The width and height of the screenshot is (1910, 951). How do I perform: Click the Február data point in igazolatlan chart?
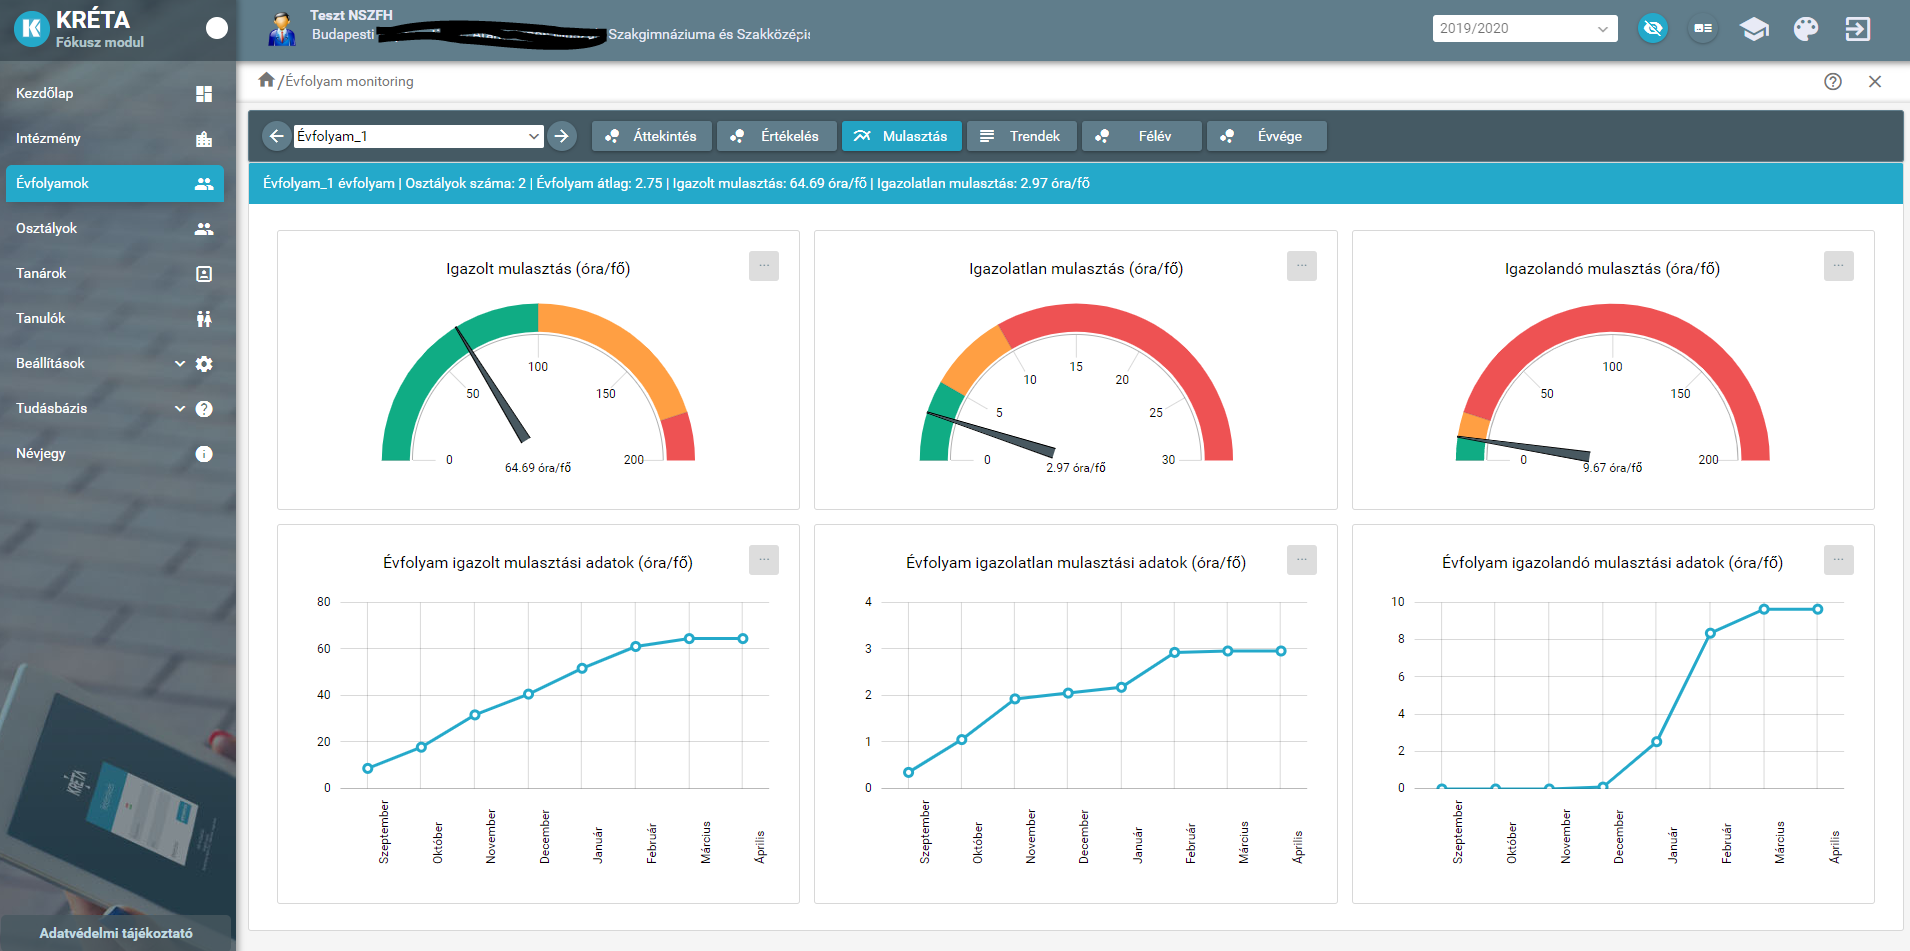click(x=1174, y=652)
